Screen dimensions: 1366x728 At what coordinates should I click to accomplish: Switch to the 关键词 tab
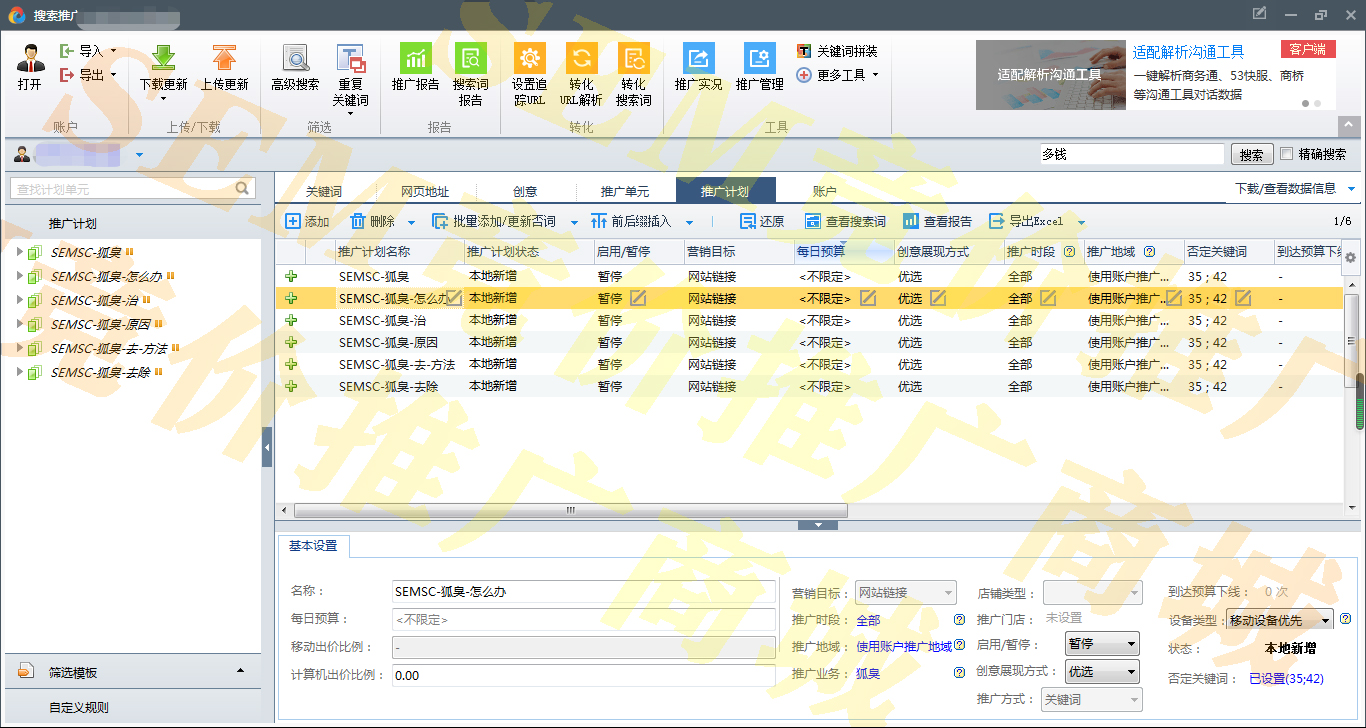pos(324,192)
